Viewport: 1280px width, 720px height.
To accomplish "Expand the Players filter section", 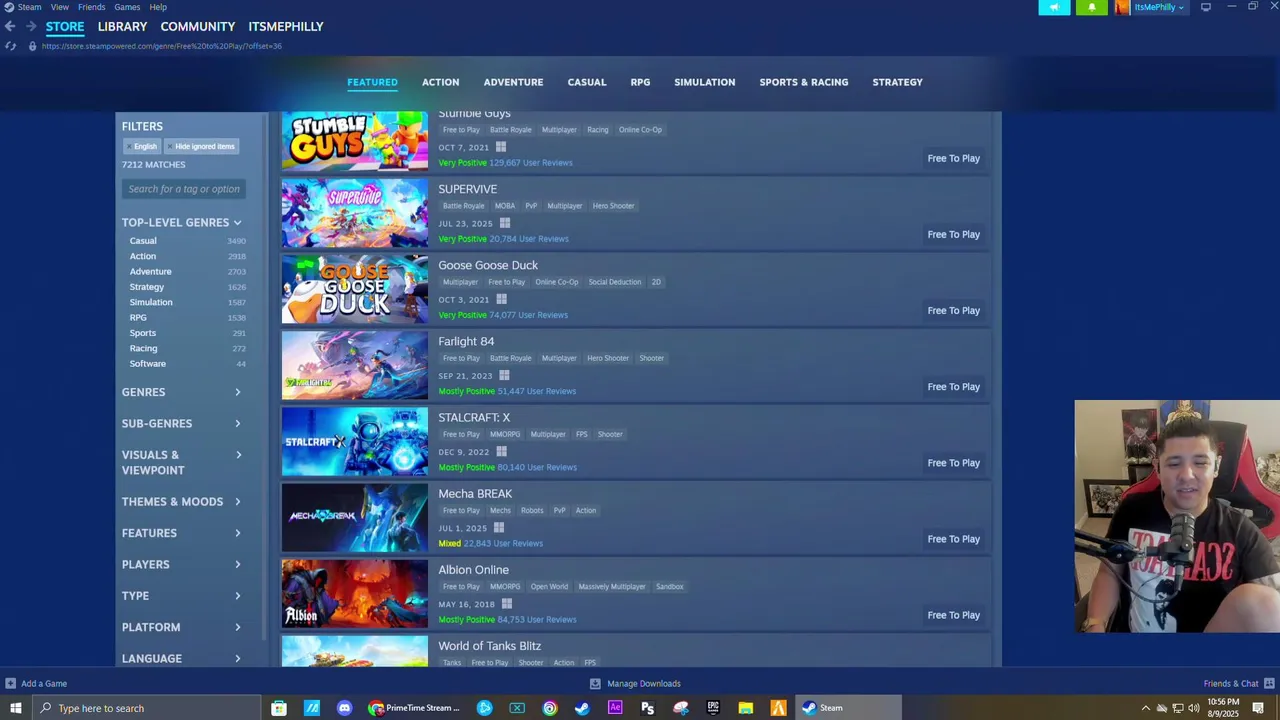I will [182, 565].
